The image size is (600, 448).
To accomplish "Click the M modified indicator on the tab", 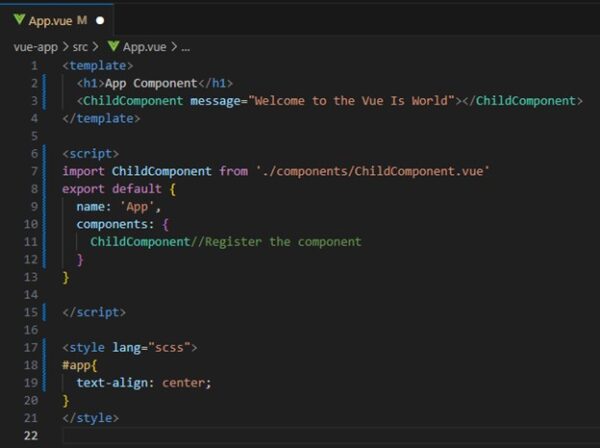I will 82,20.
